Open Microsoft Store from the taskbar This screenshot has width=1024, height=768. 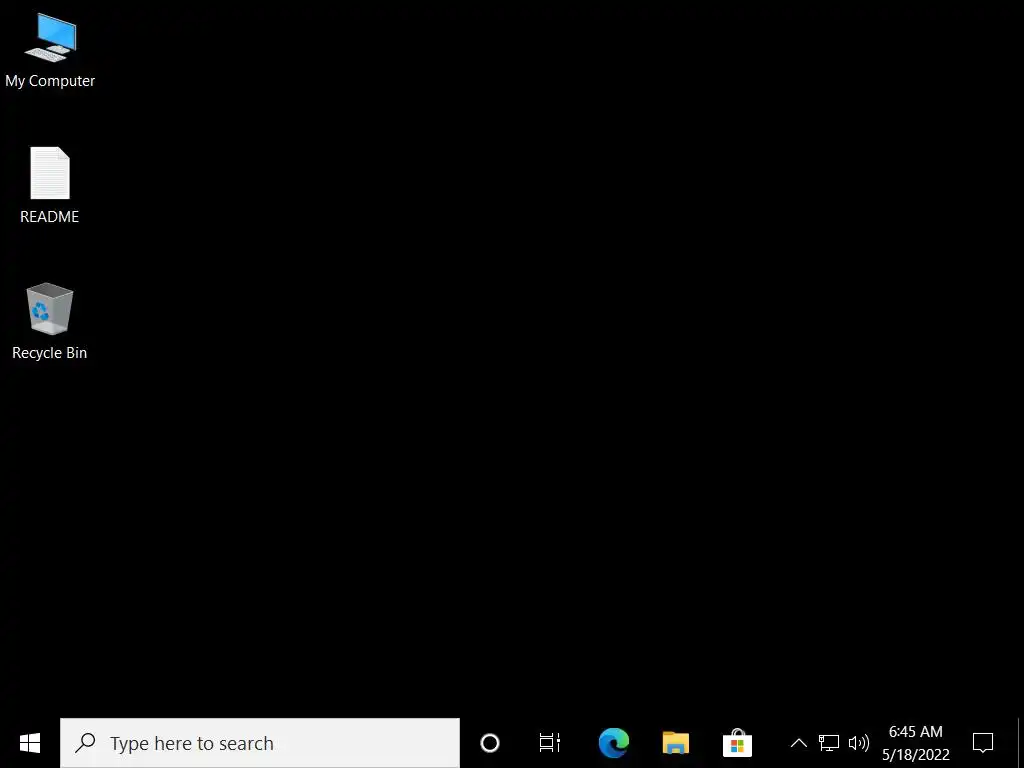coord(737,743)
